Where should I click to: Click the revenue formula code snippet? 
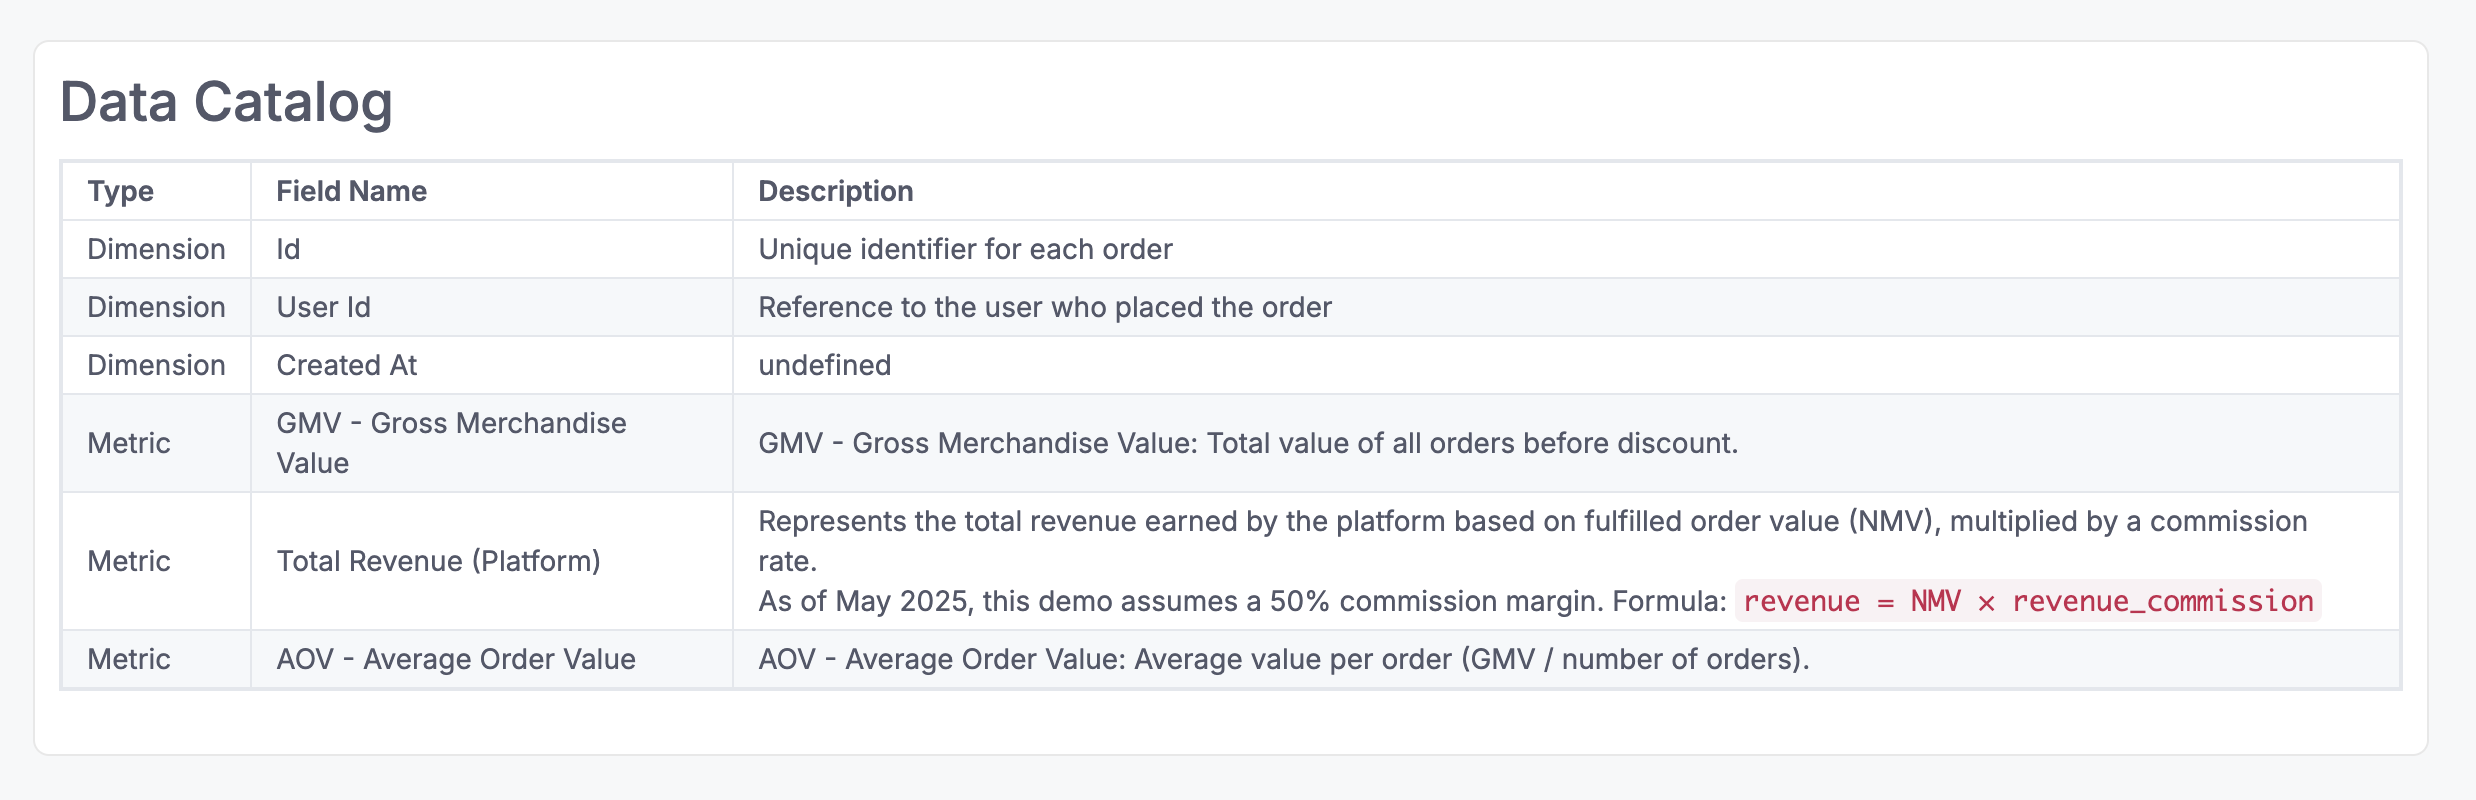pos(2027,601)
